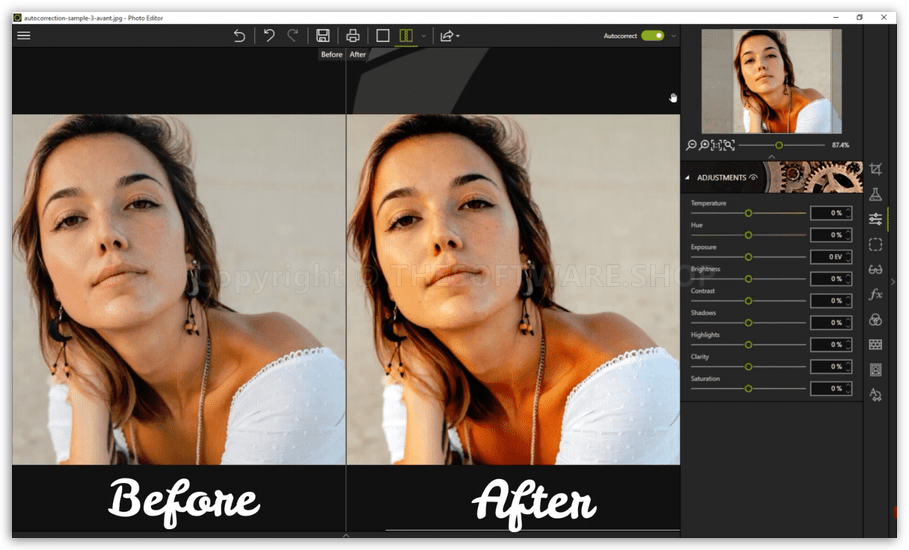Select the split before/after view icon
The image size is (909, 550).
(406, 36)
